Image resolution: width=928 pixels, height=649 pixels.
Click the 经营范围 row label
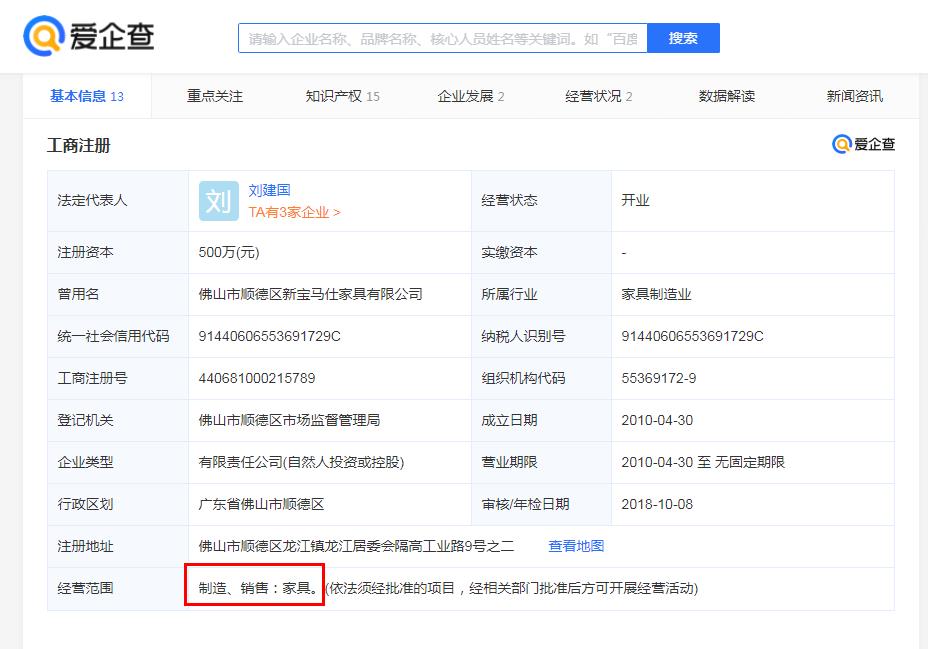pos(85,588)
